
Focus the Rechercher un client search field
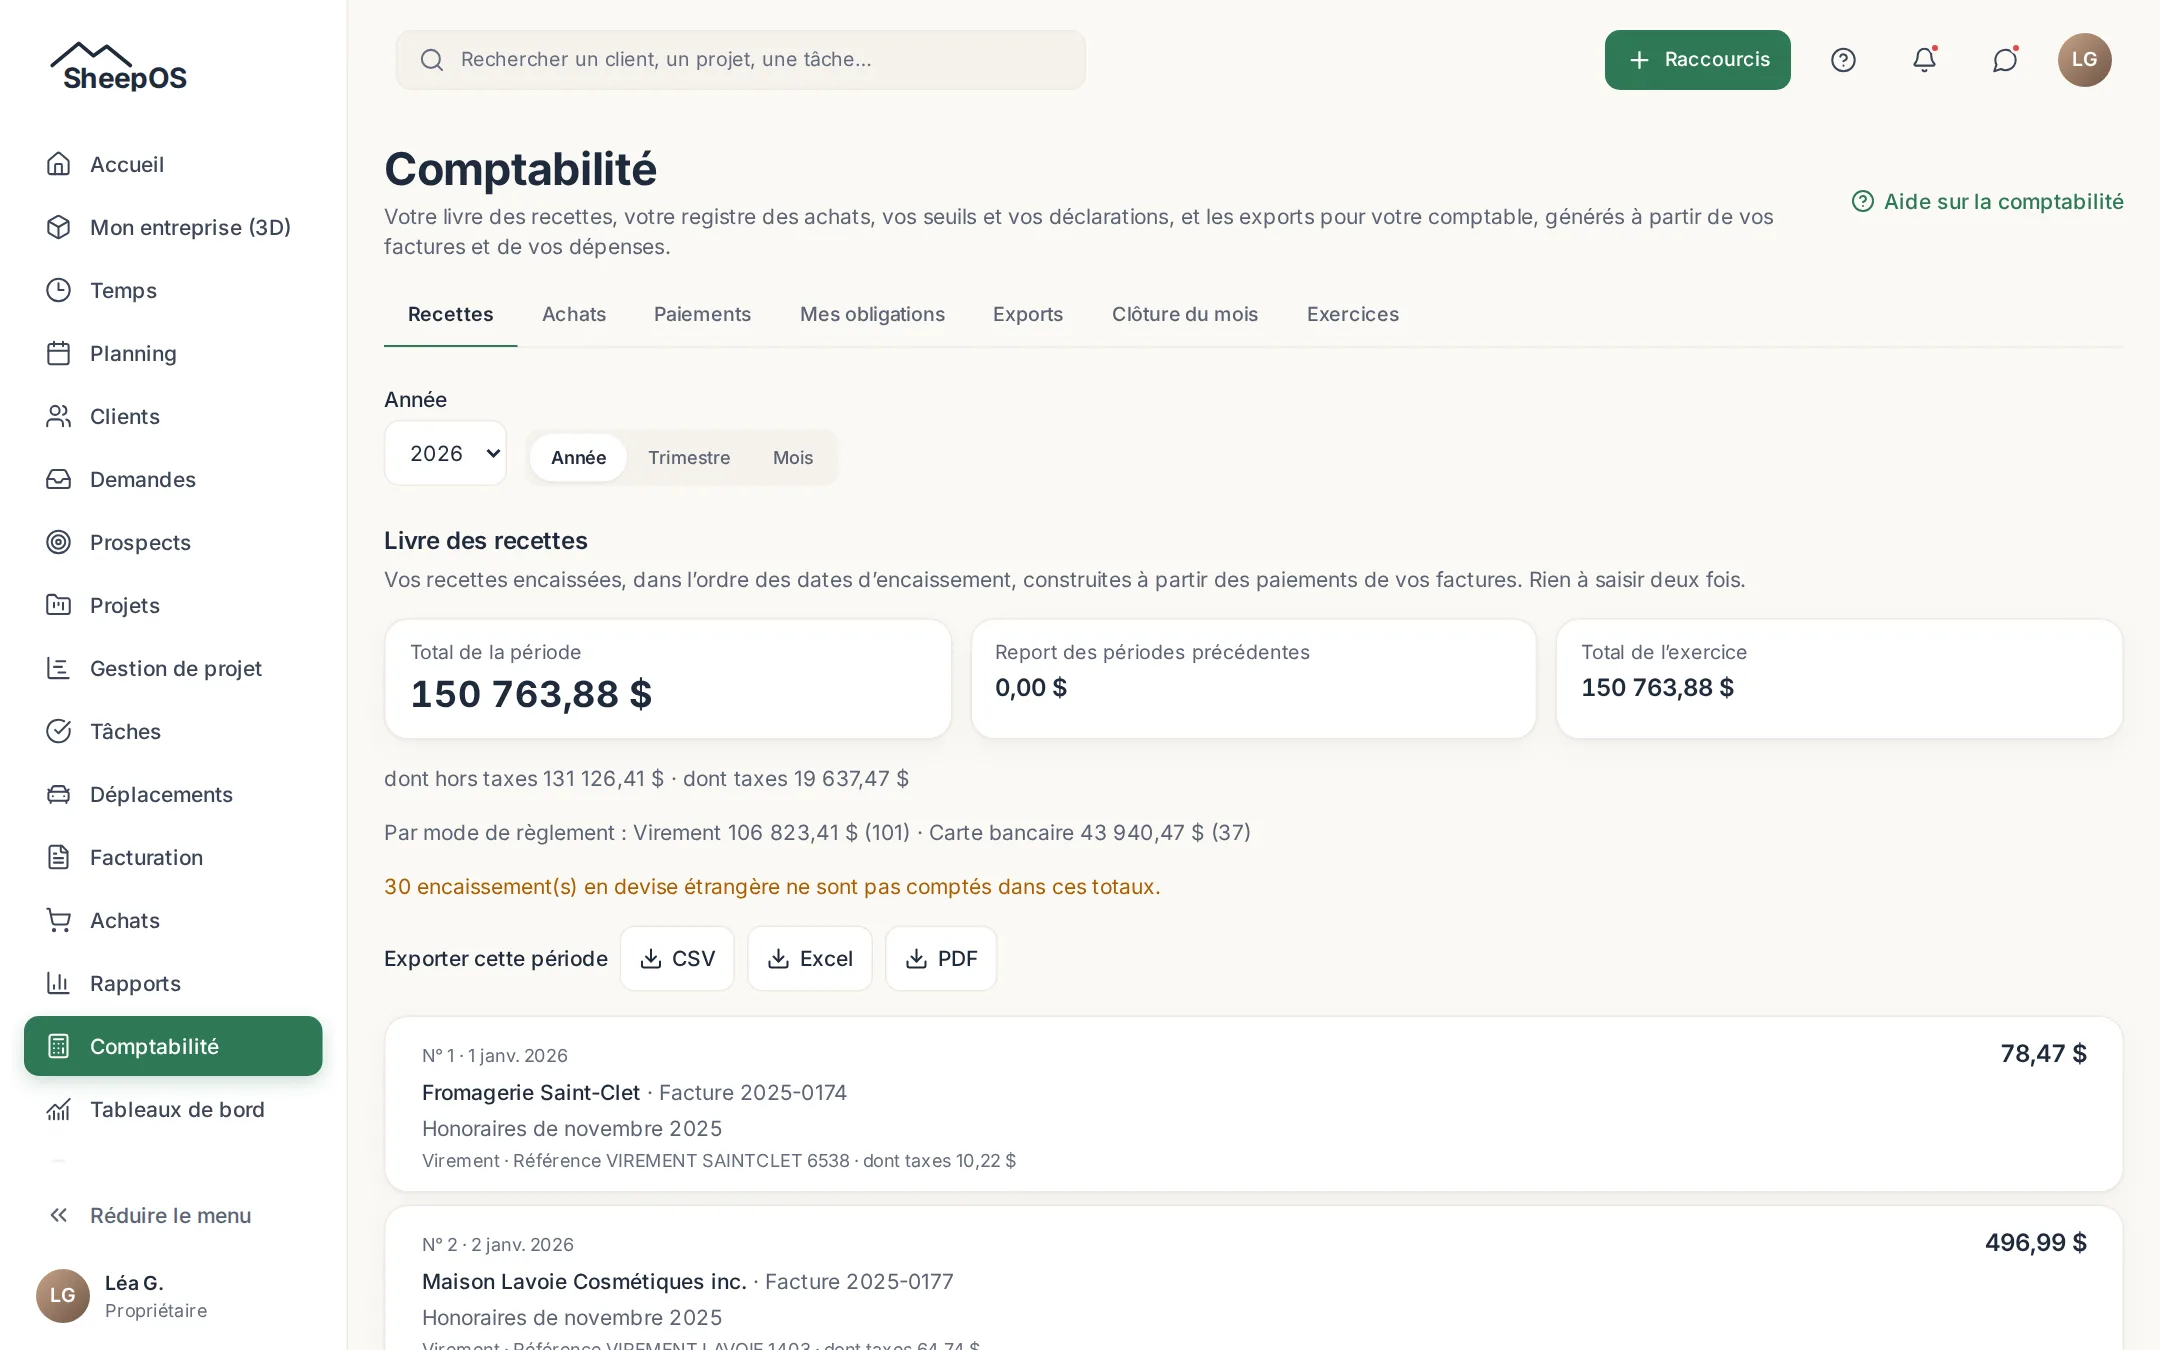click(741, 60)
